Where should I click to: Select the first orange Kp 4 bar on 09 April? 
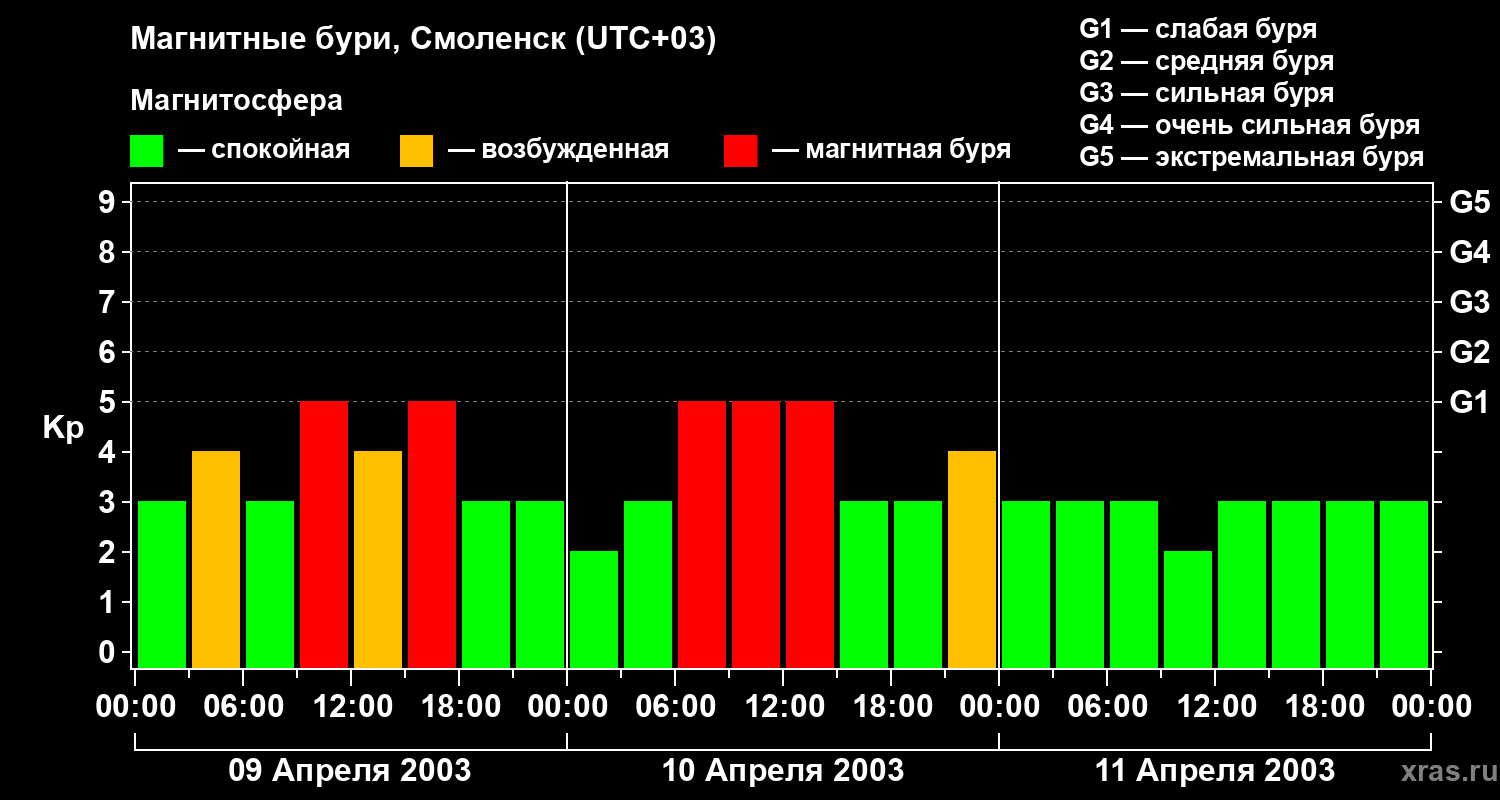point(216,560)
